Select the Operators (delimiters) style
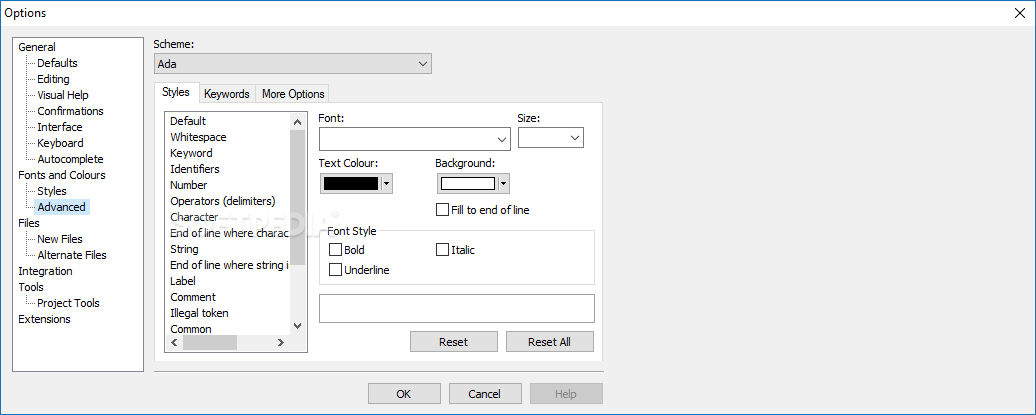1036x415 pixels. click(223, 201)
